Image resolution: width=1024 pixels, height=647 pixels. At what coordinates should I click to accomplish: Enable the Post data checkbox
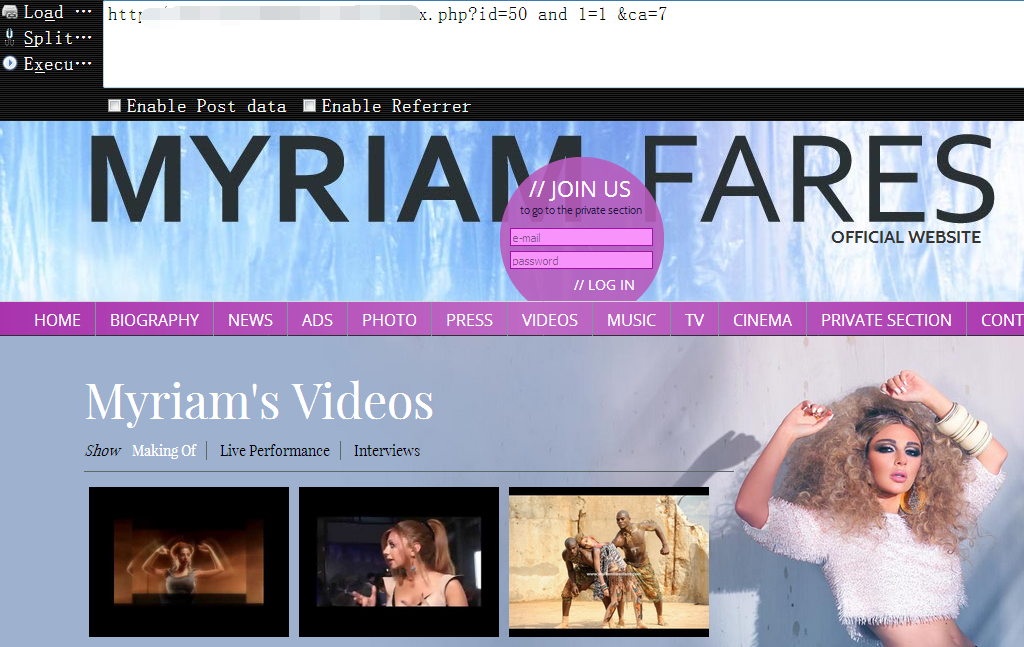(x=114, y=106)
